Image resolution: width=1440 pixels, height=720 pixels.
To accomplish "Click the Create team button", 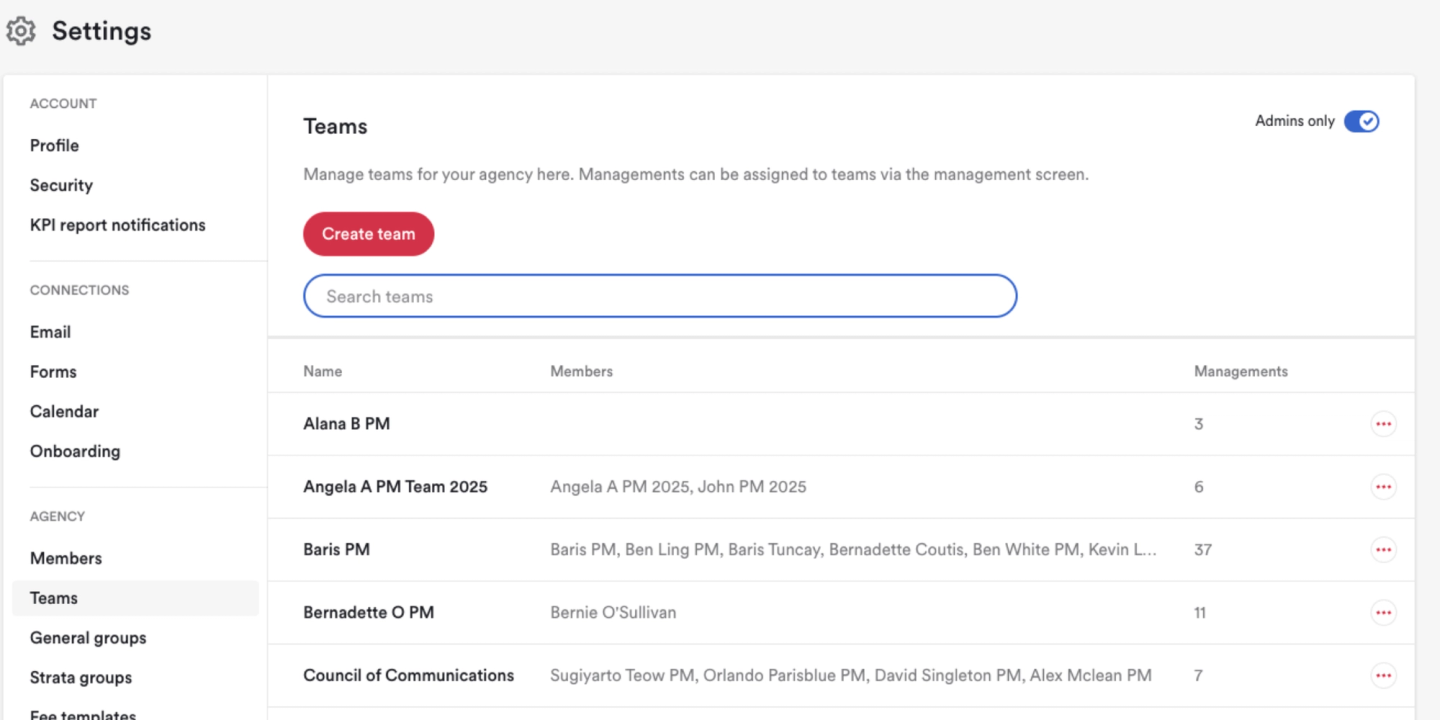I will tap(368, 234).
